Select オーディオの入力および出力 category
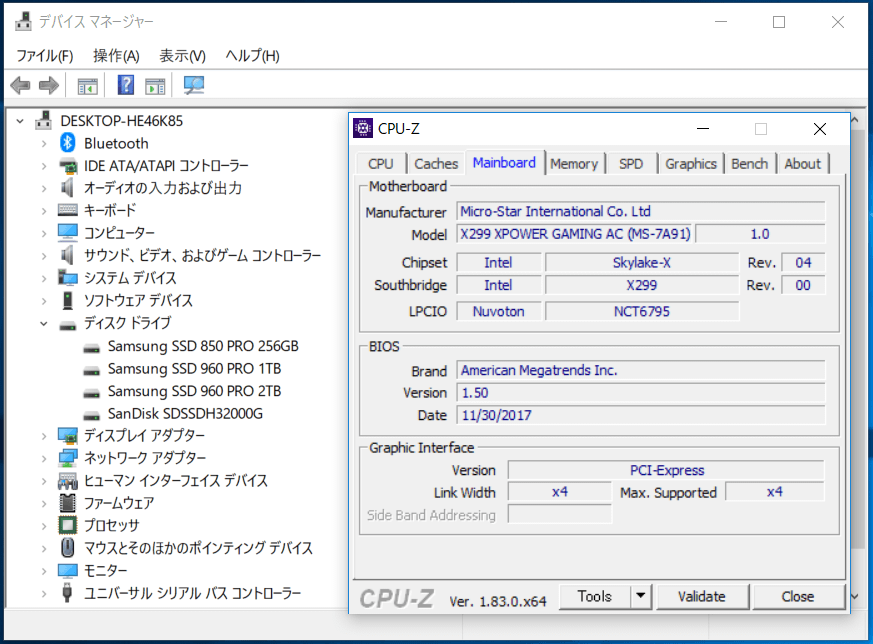873x644 pixels. (x=163, y=188)
